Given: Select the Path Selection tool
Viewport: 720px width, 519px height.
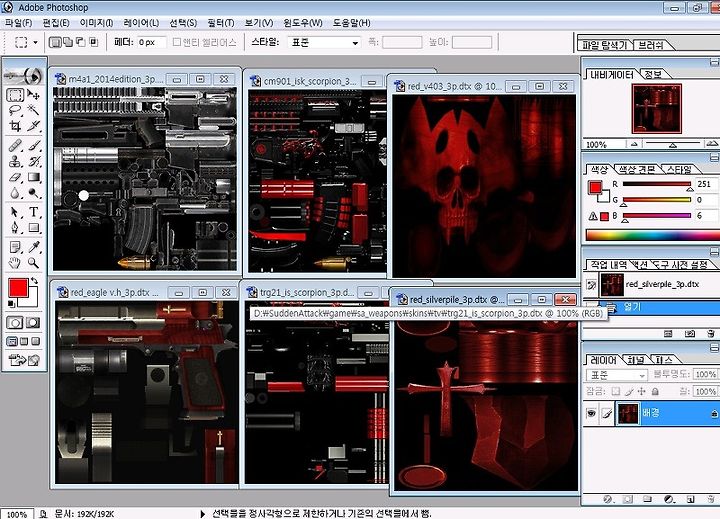Looking at the screenshot, I should click(15, 212).
